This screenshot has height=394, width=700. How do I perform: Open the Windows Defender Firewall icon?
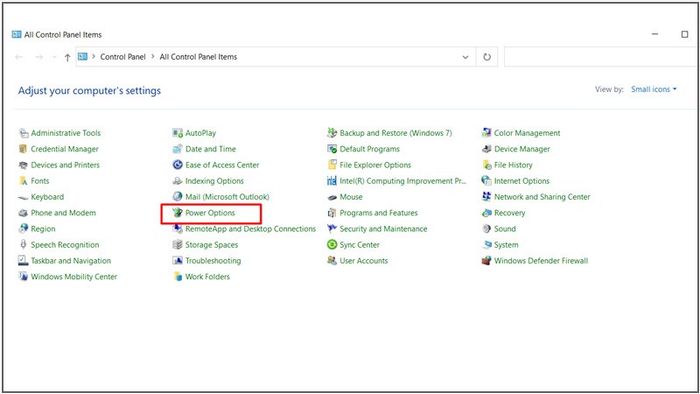[487, 261]
